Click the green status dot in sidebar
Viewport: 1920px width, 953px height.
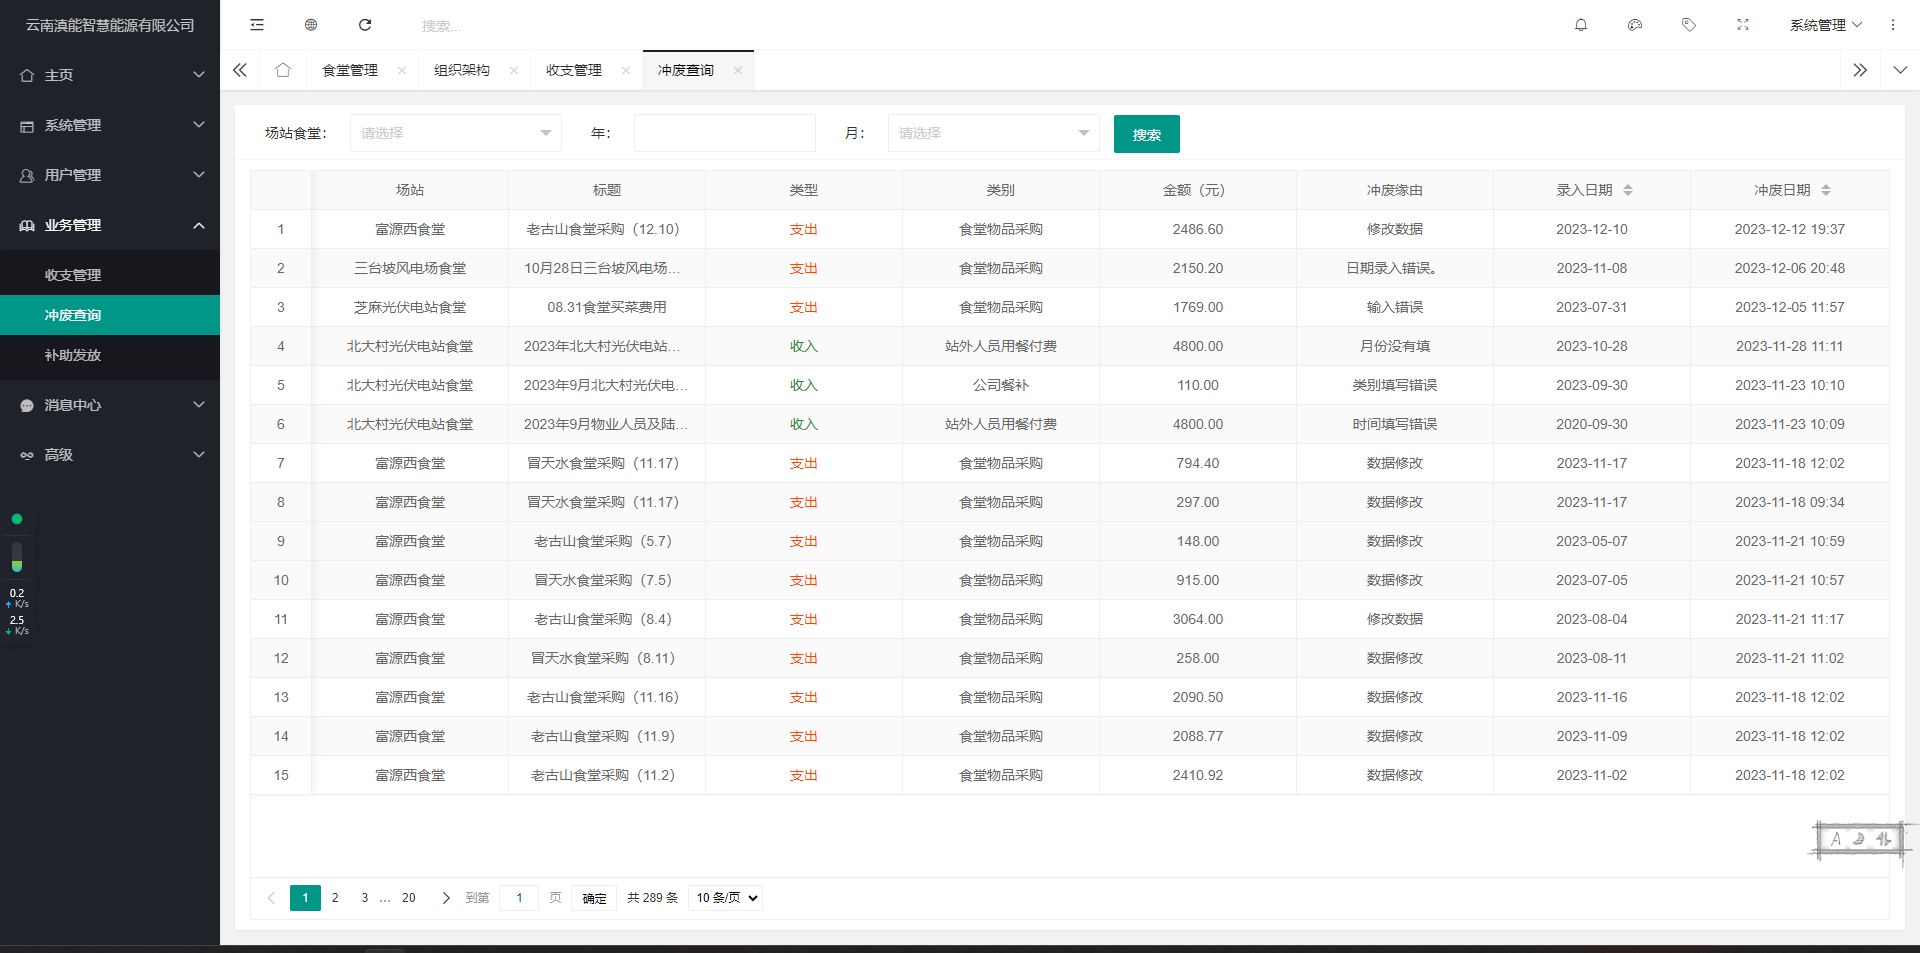tap(17, 519)
